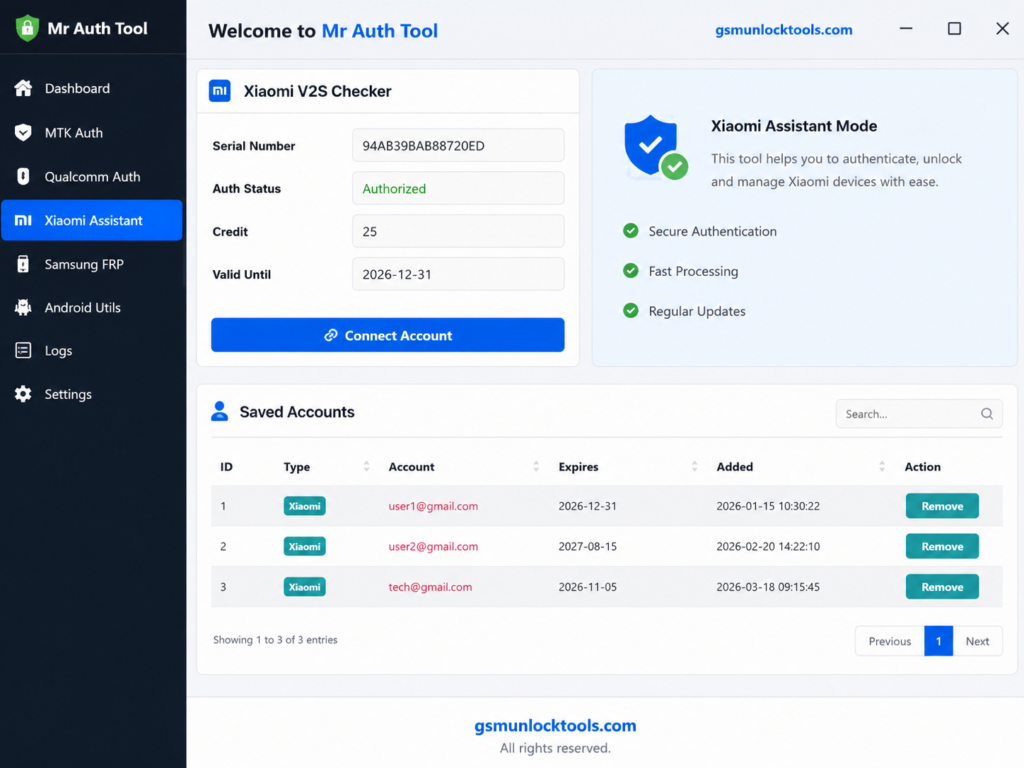Click the Secure Authentication check icon
The image size is (1024, 768).
pos(630,231)
